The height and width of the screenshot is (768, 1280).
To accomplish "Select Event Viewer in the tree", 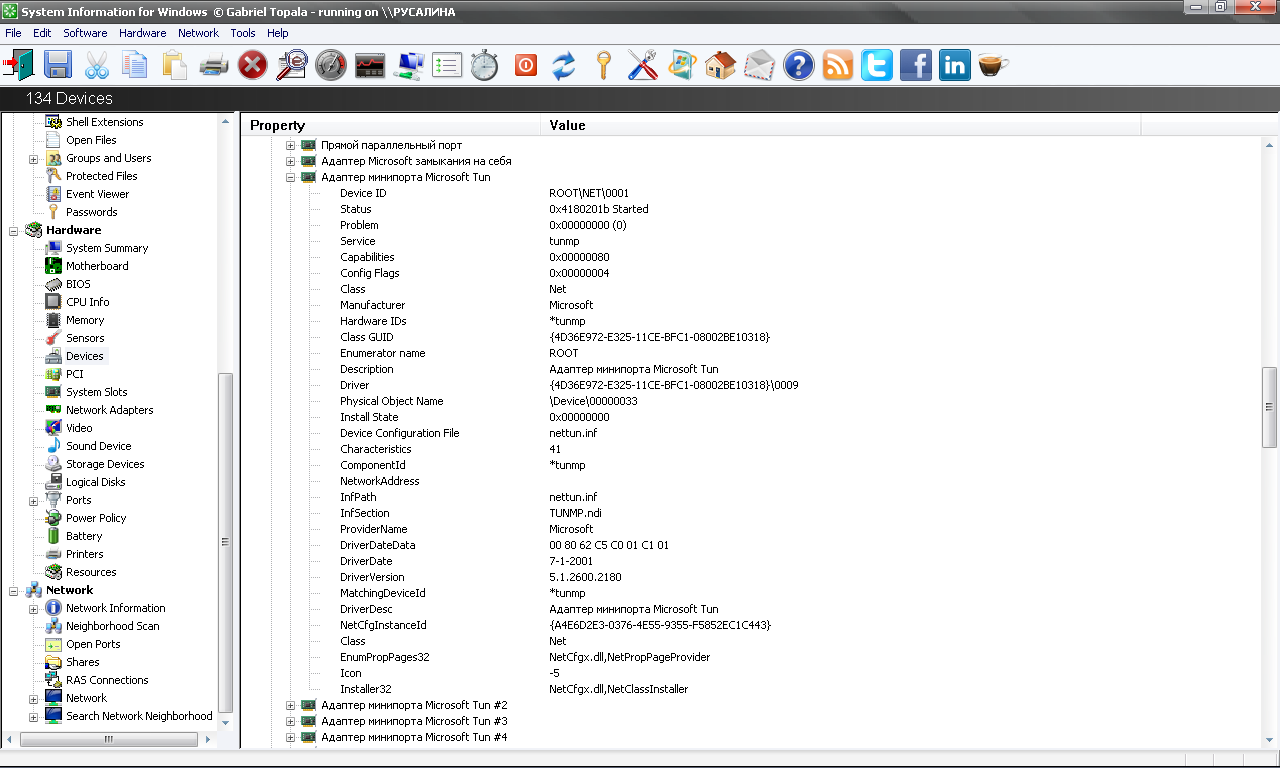I will [97, 194].
